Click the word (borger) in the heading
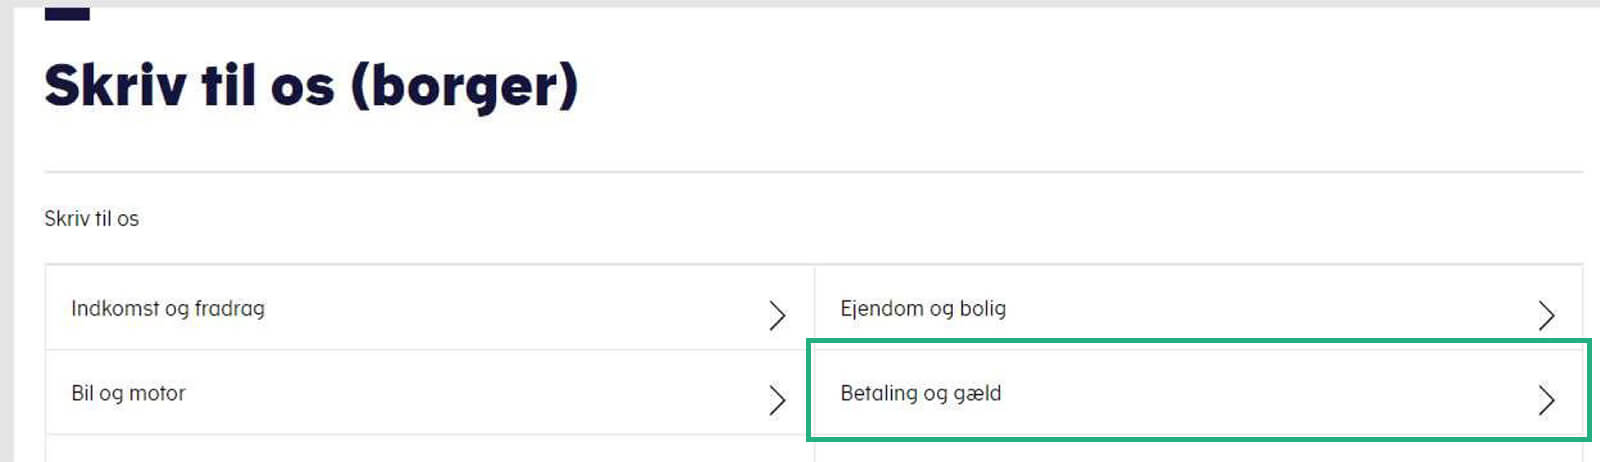This screenshot has height=462, width=1600. 464,86
